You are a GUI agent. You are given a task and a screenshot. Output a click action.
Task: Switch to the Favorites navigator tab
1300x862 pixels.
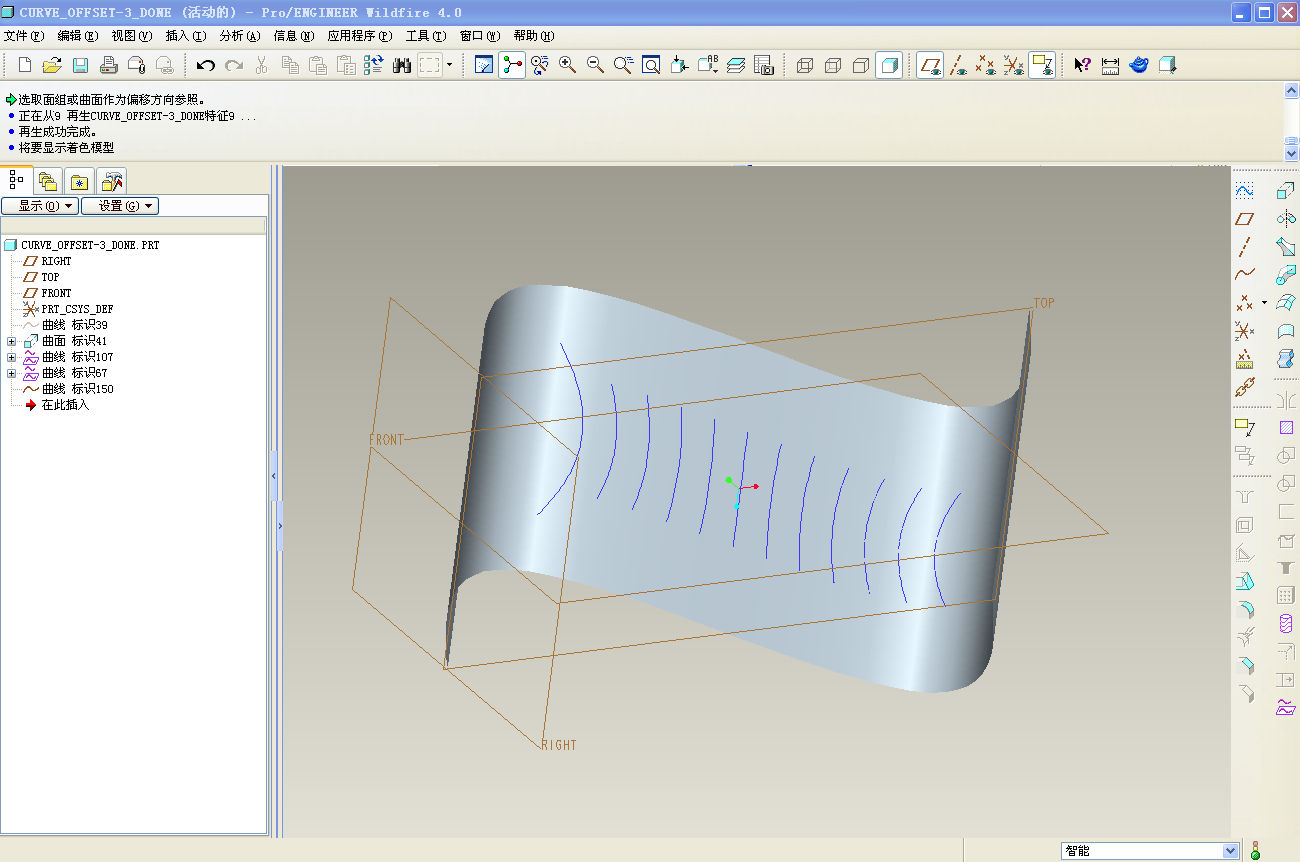click(x=80, y=181)
